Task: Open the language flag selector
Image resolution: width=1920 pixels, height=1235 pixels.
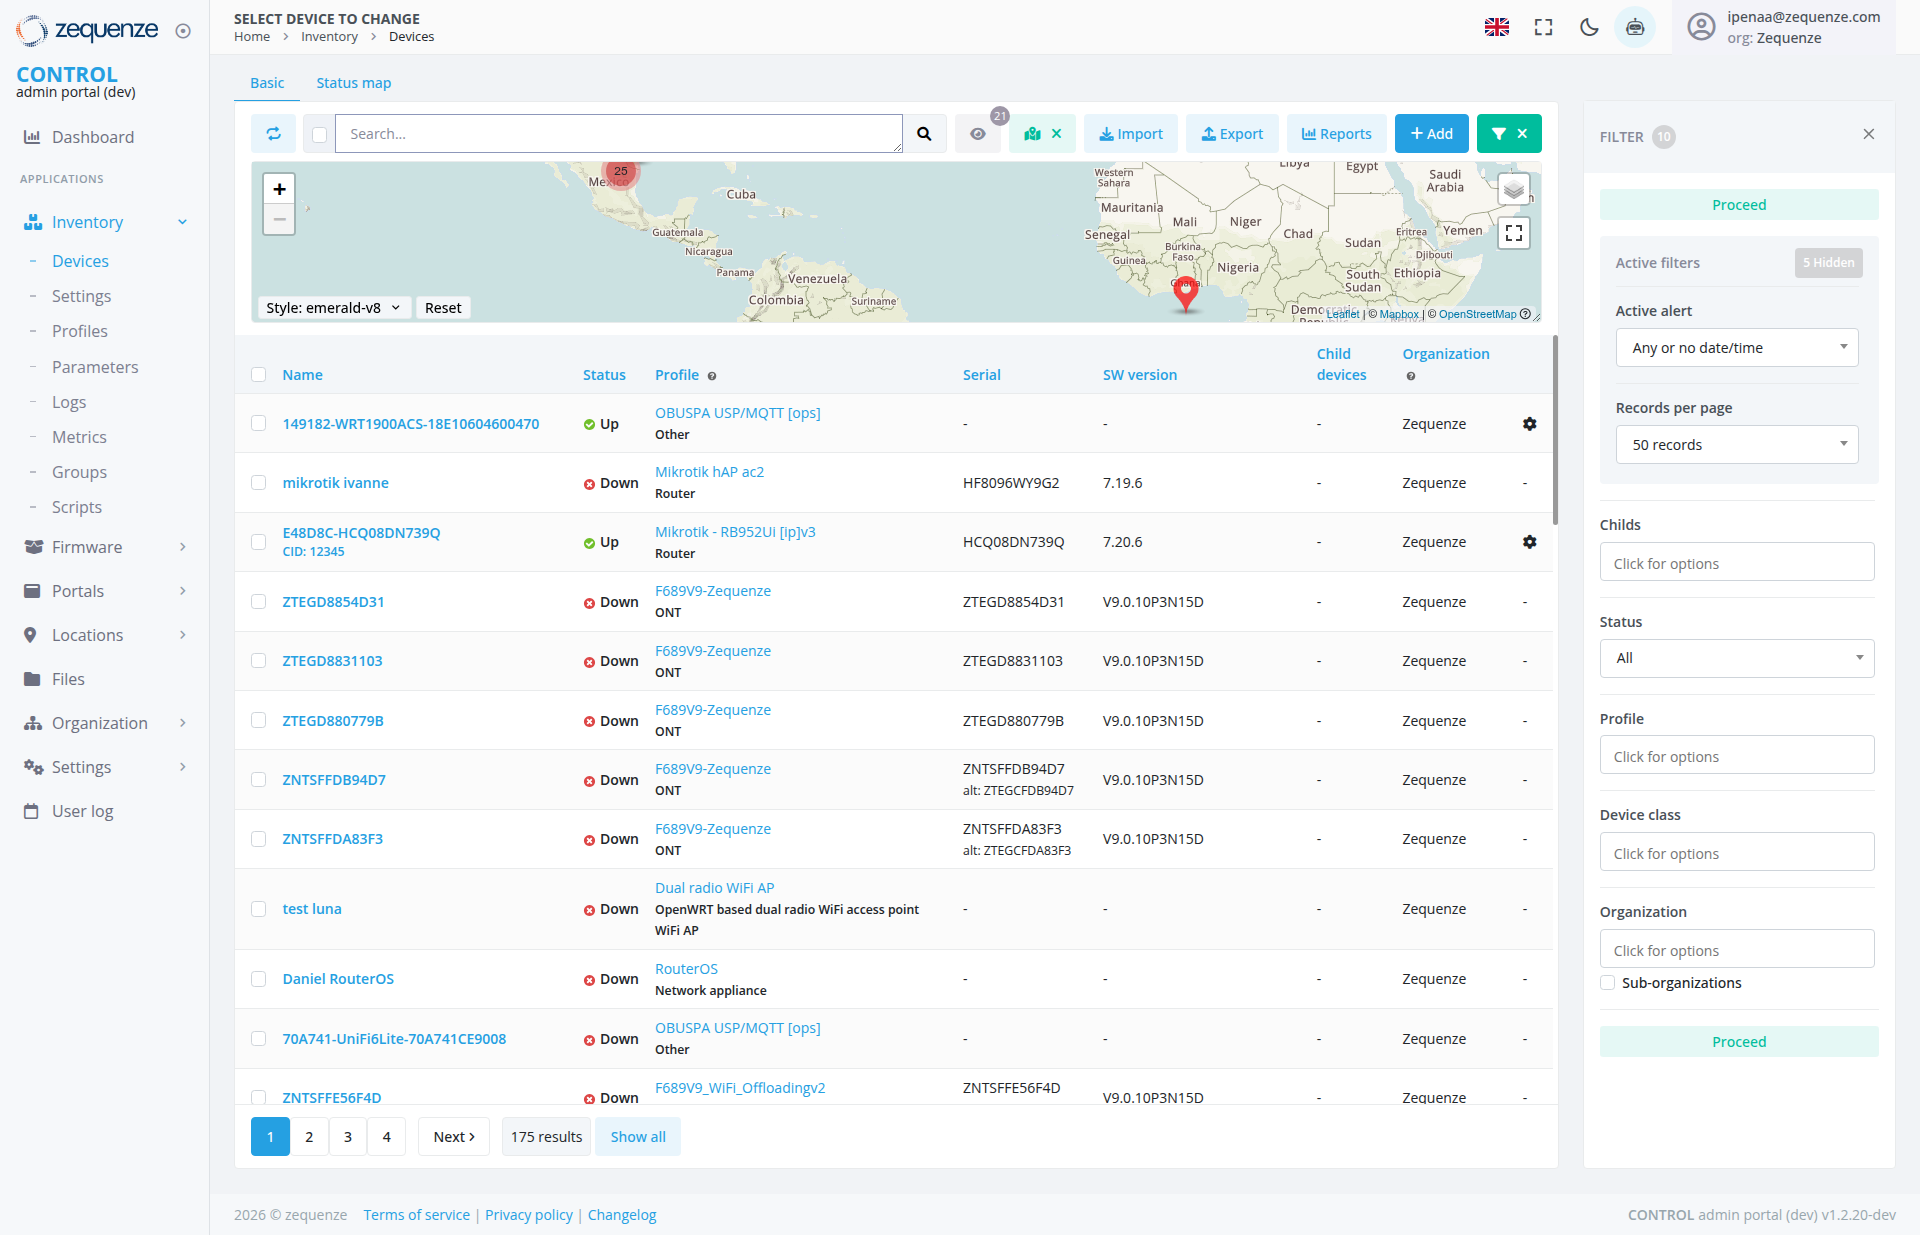Action: 1496,27
